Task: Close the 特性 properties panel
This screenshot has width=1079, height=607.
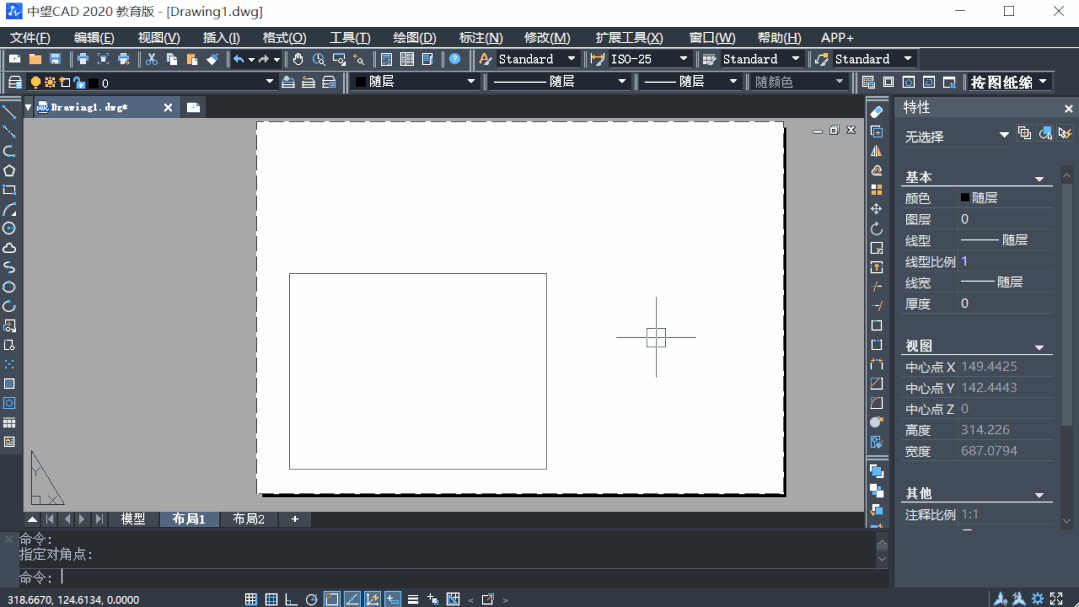Action: click(1068, 108)
